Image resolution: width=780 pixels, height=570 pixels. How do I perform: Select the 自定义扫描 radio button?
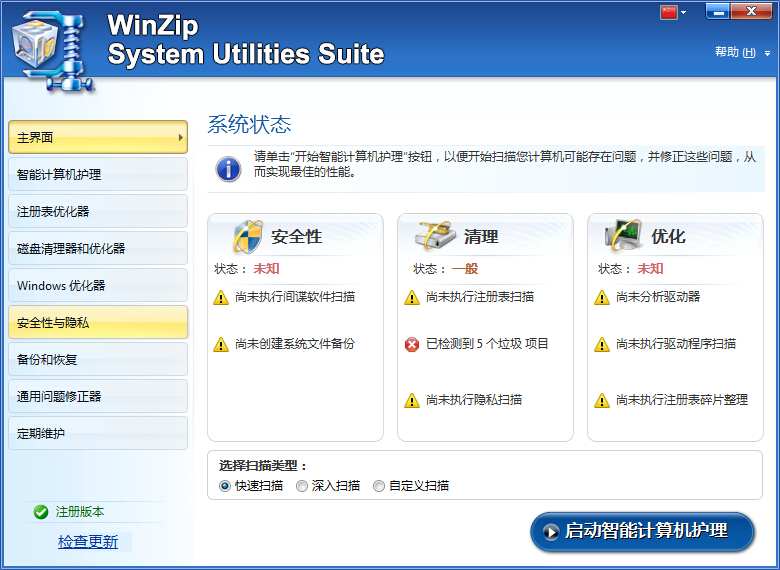(x=379, y=486)
